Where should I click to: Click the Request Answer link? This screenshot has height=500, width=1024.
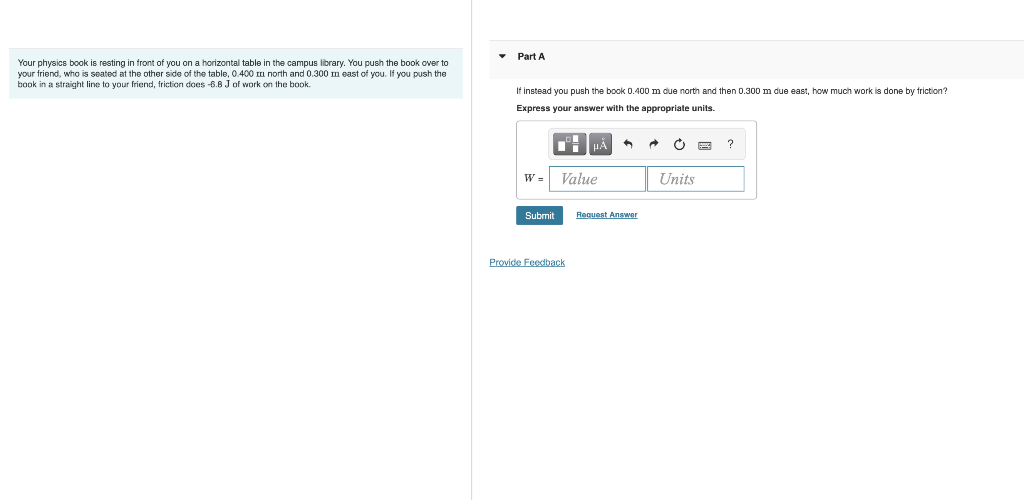tap(607, 215)
